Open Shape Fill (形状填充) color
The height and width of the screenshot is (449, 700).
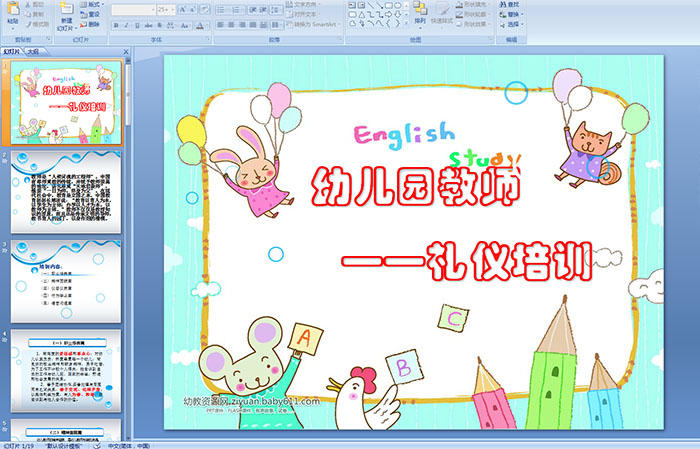[x=474, y=4]
